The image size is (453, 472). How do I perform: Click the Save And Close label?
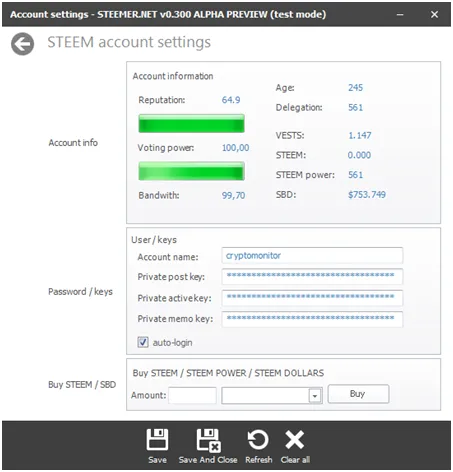click(x=208, y=460)
